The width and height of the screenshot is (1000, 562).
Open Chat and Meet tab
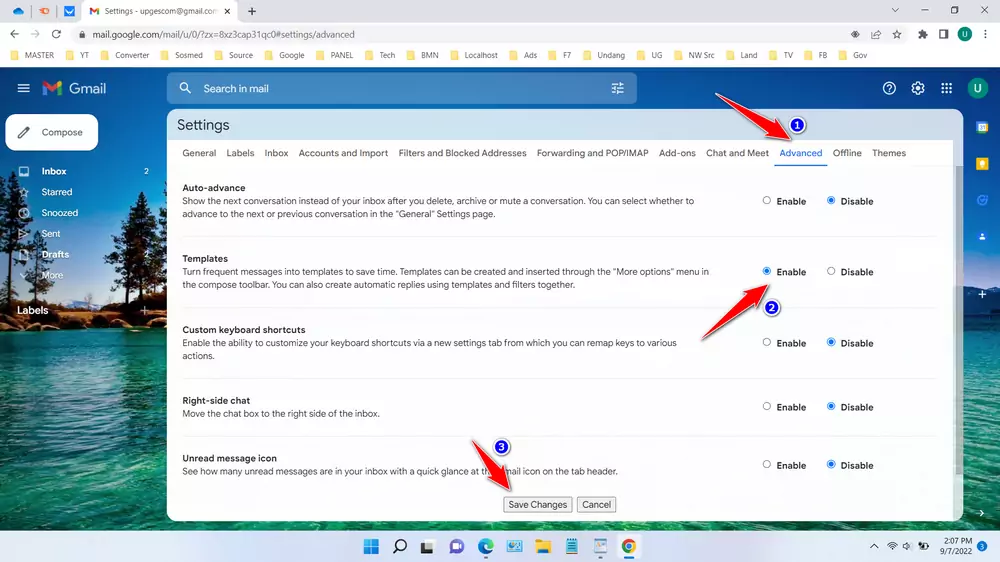coord(737,153)
